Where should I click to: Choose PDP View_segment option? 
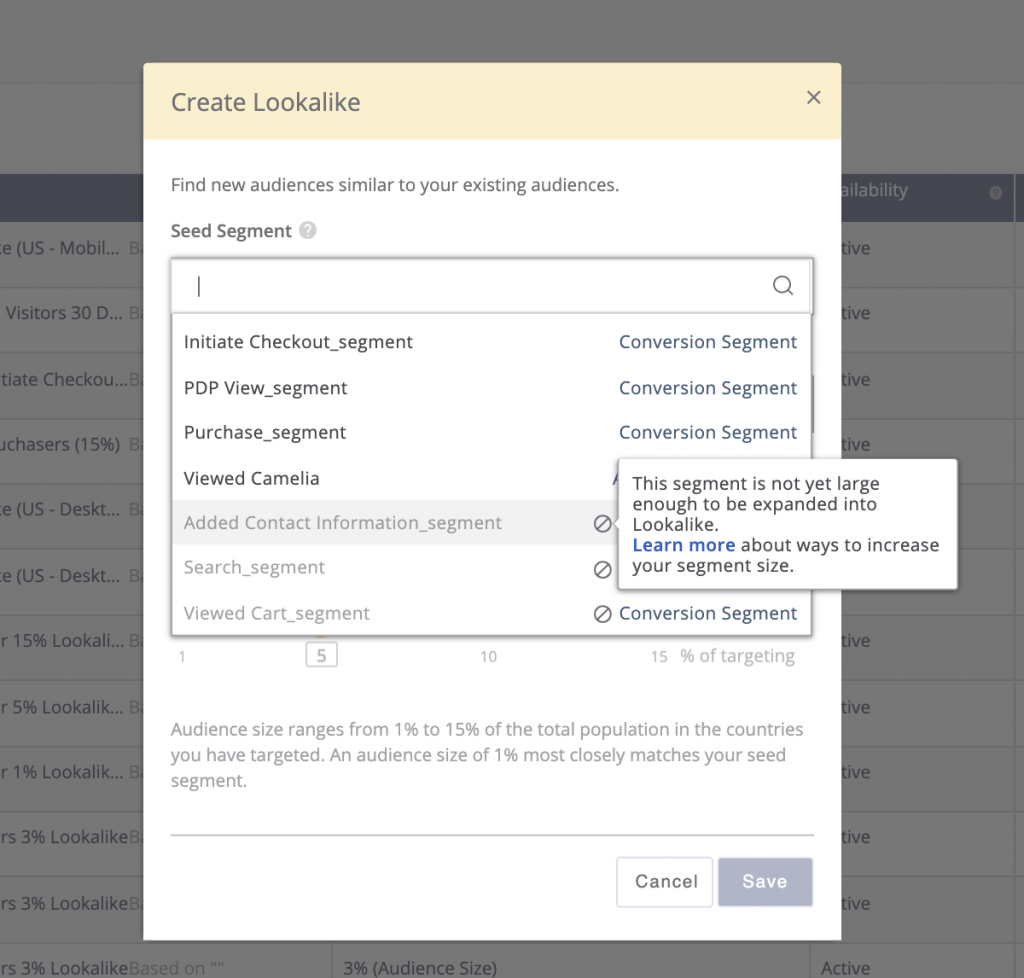click(266, 388)
